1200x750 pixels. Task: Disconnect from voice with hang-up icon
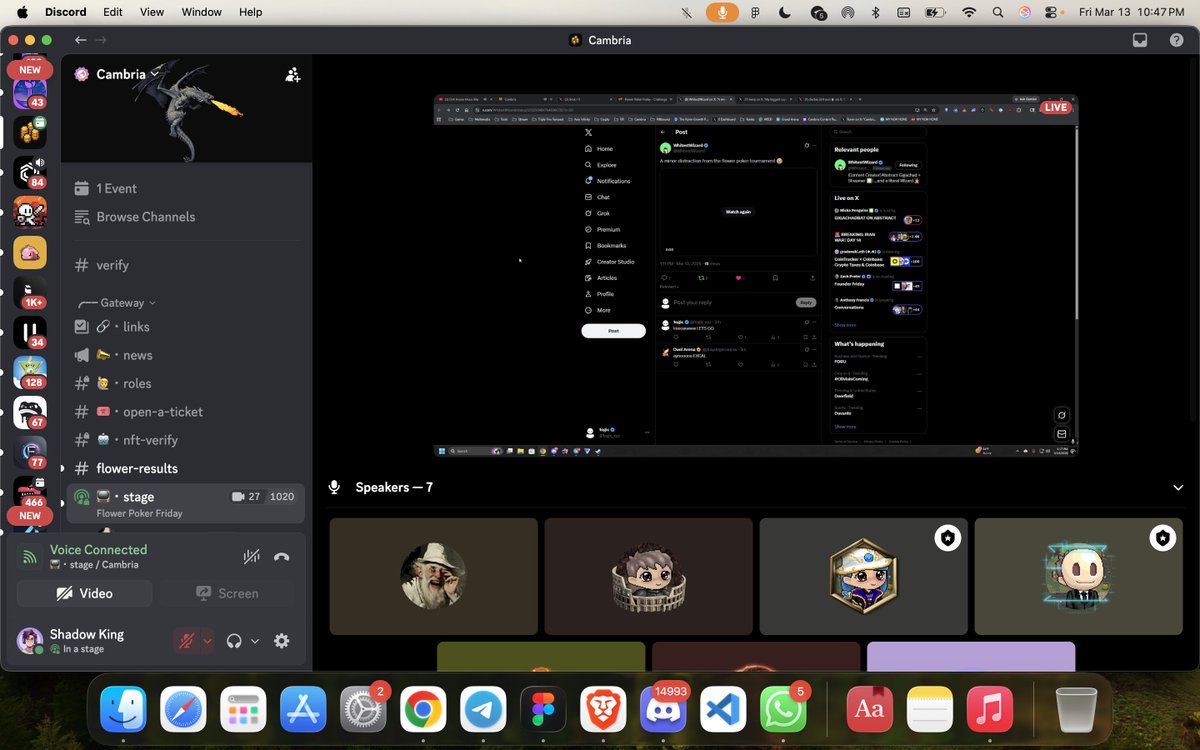[282, 557]
